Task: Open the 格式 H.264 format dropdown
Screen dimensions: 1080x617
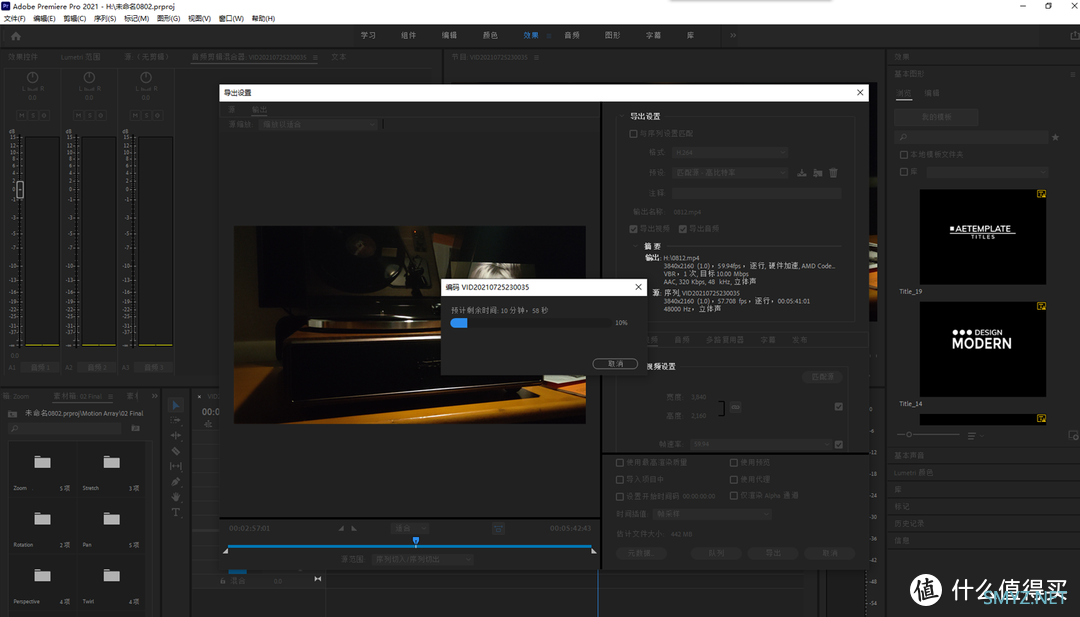Action: (x=729, y=152)
